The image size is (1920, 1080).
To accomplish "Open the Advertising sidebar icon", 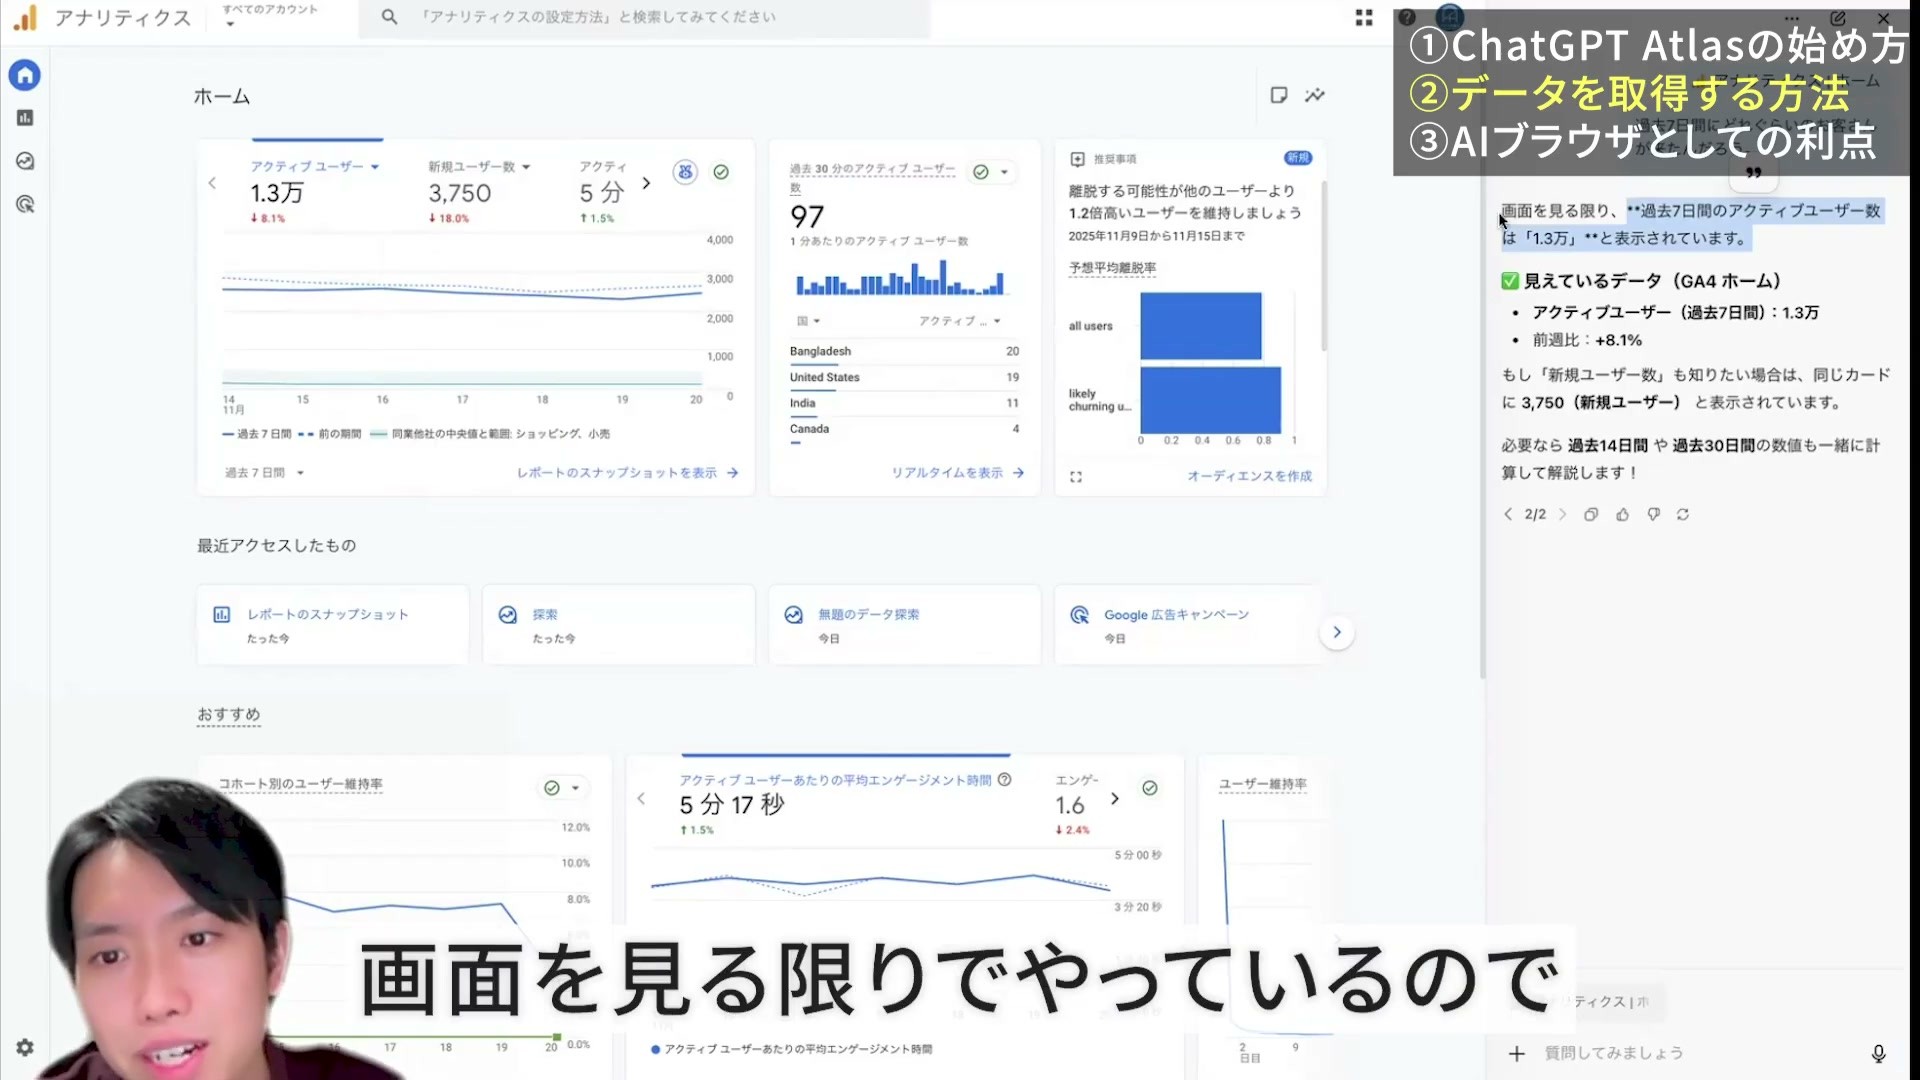I will (x=25, y=204).
